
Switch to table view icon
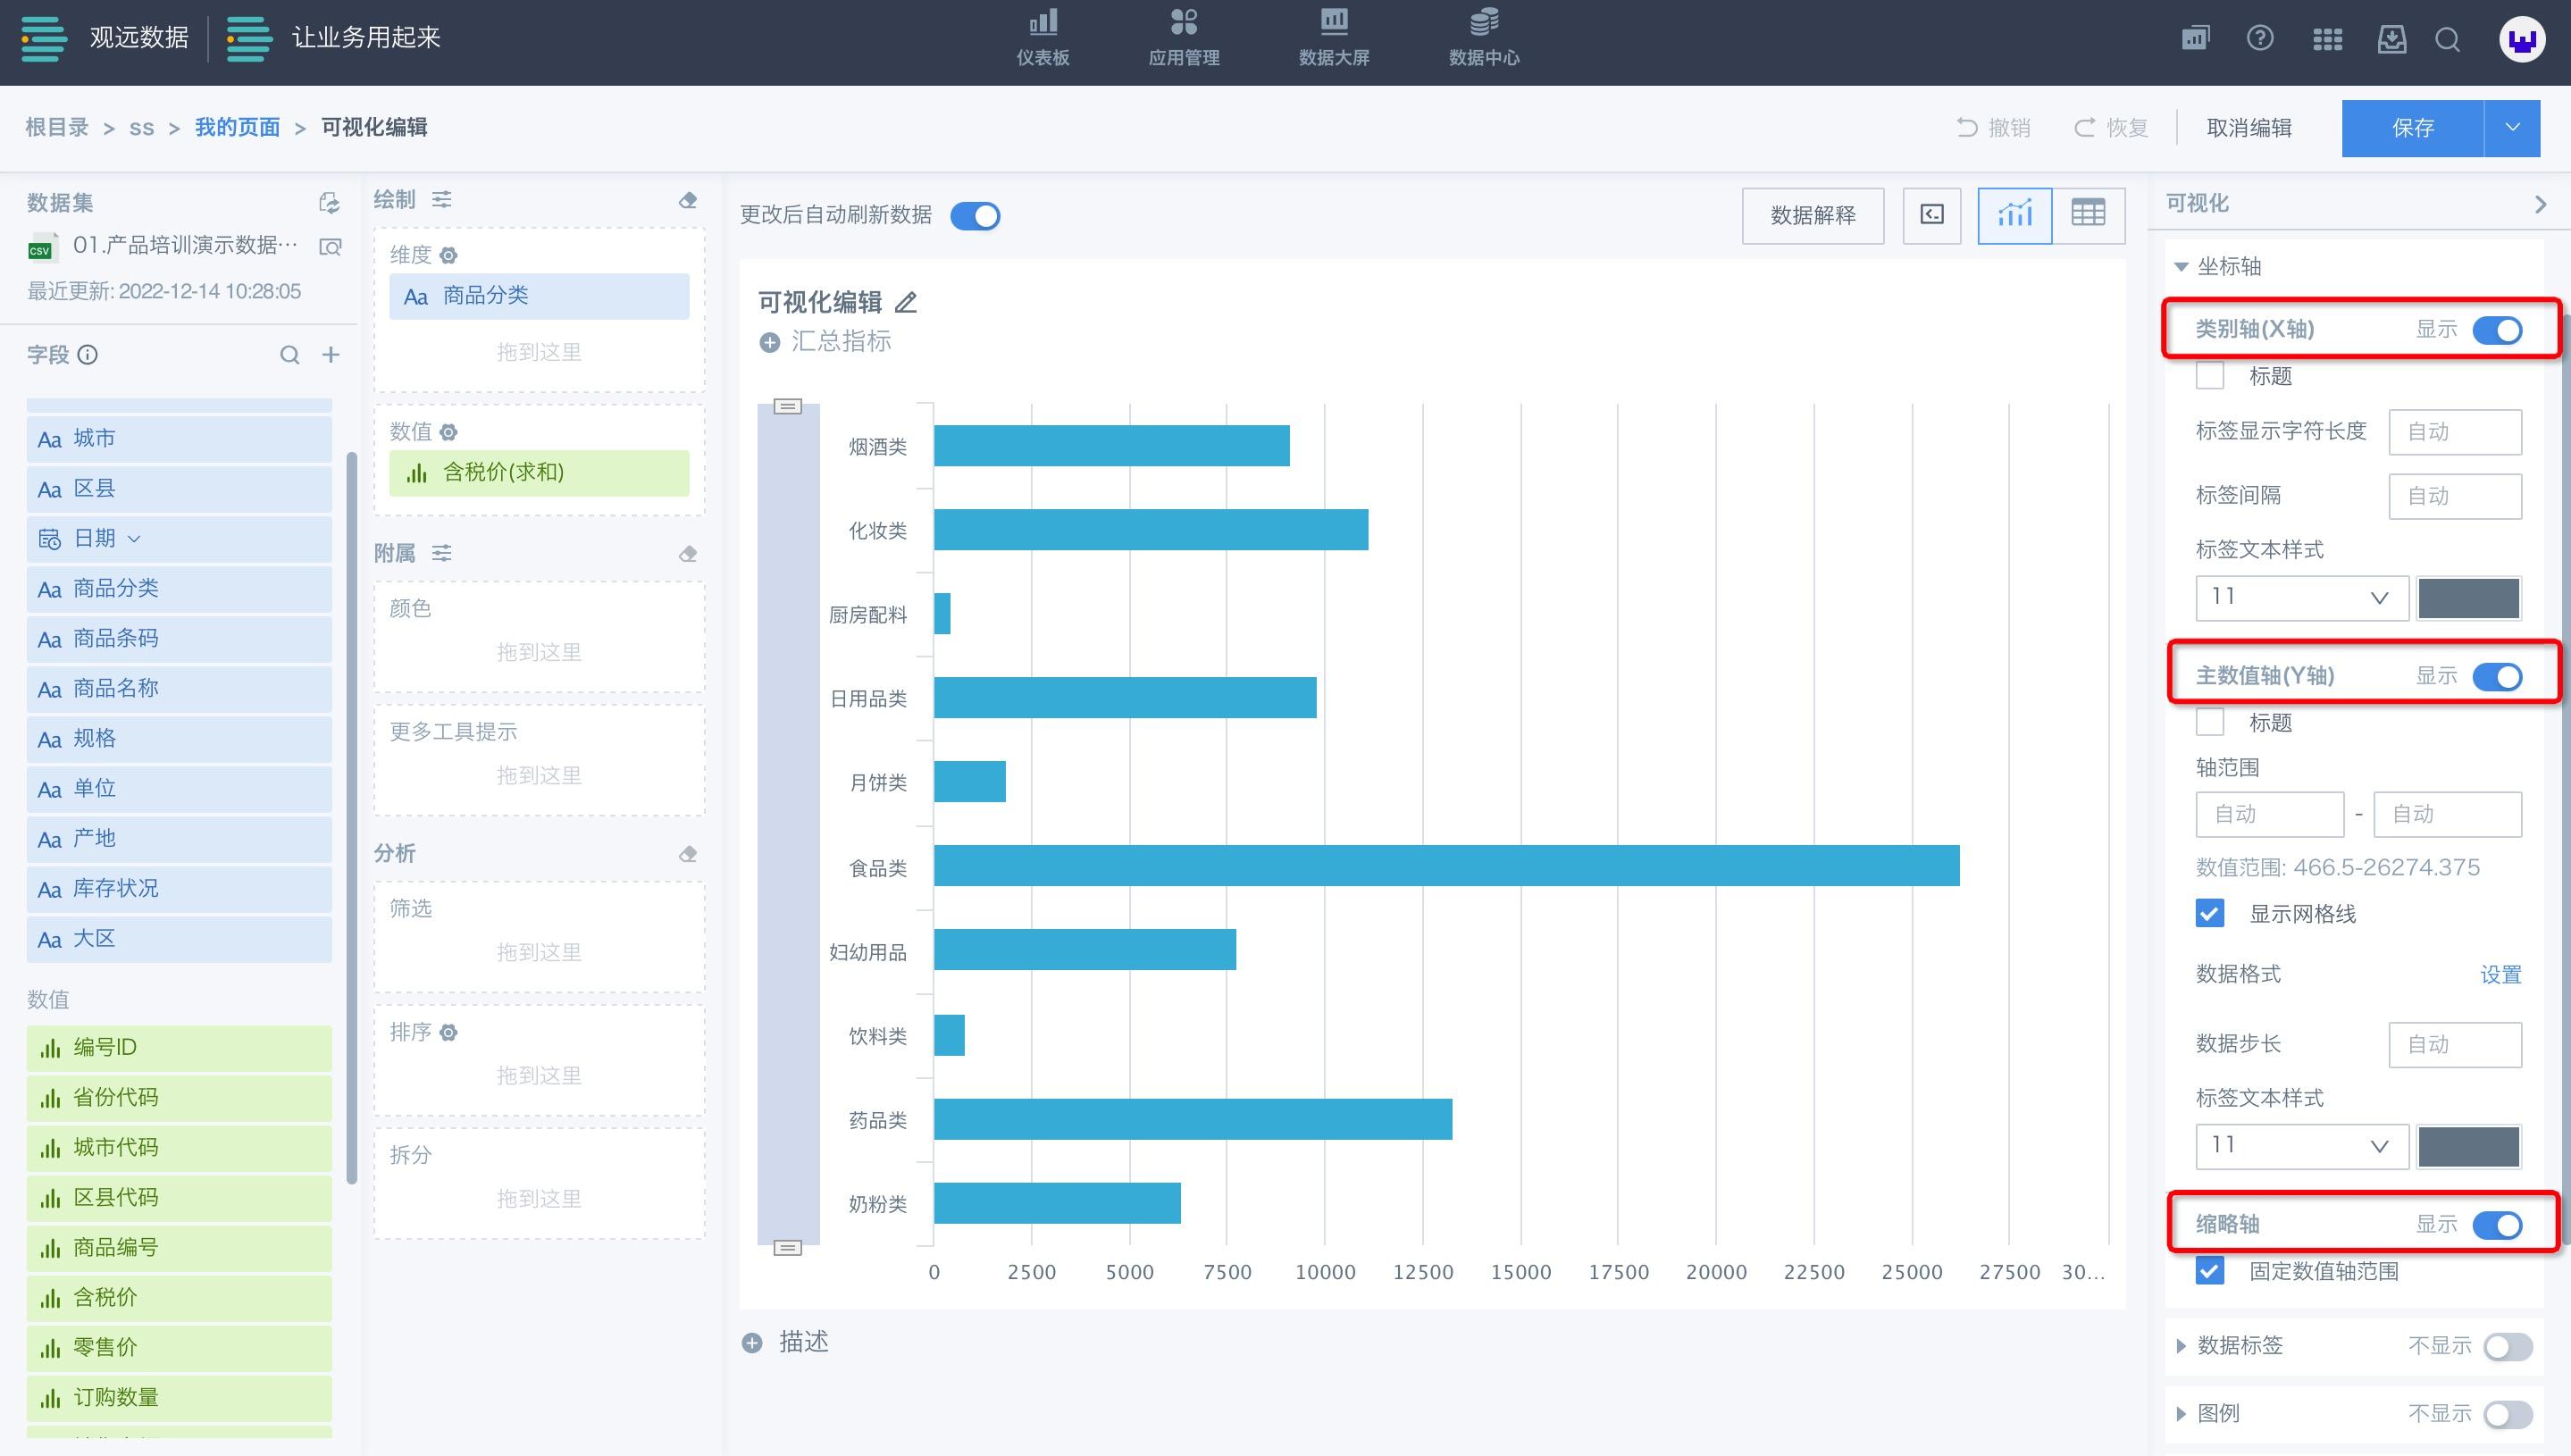pyautogui.click(x=2088, y=215)
